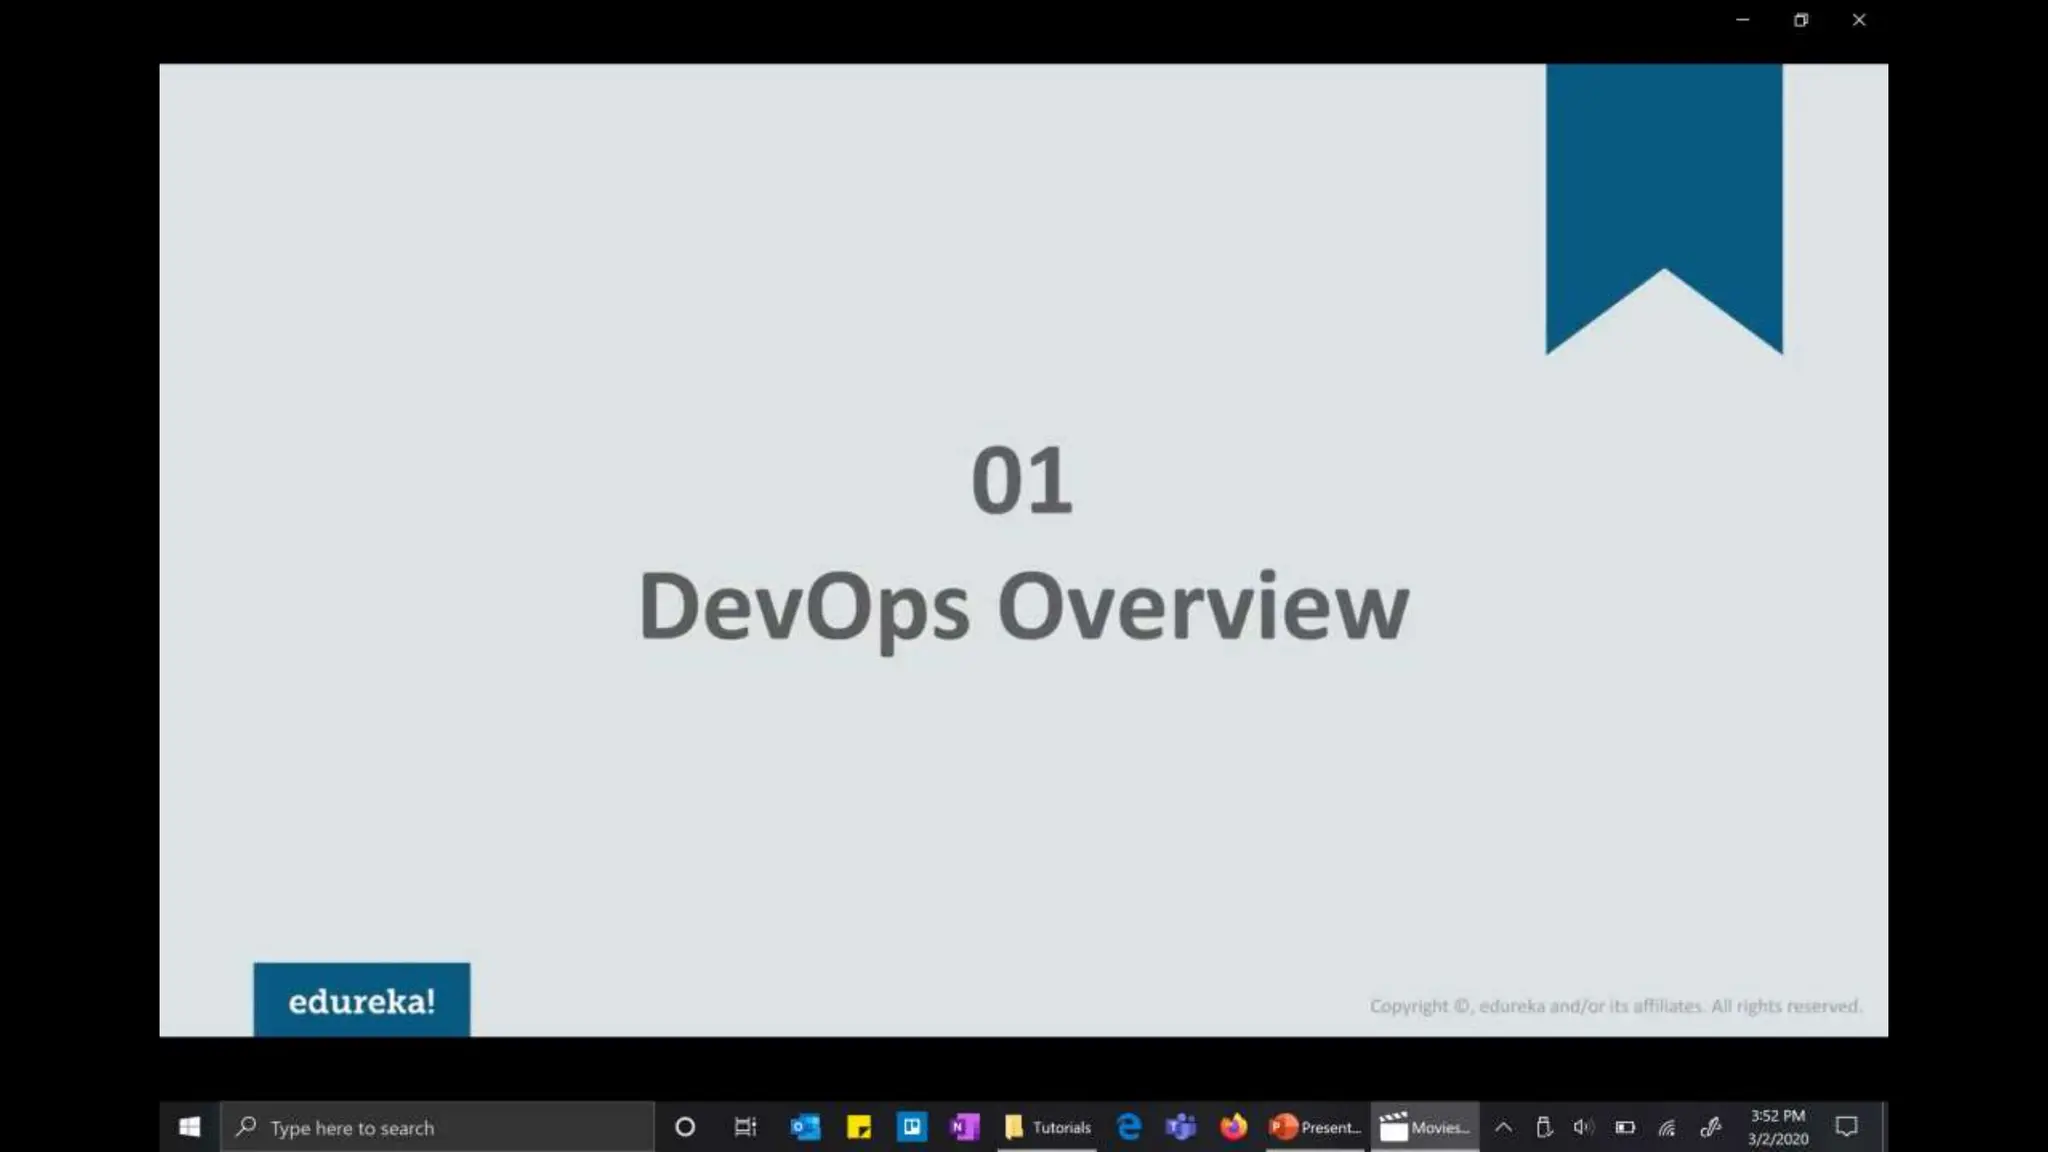This screenshot has height=1152, width=2048.
Task: Switch to PowerPoint Presentation window
Action: pos(1315,1127)
